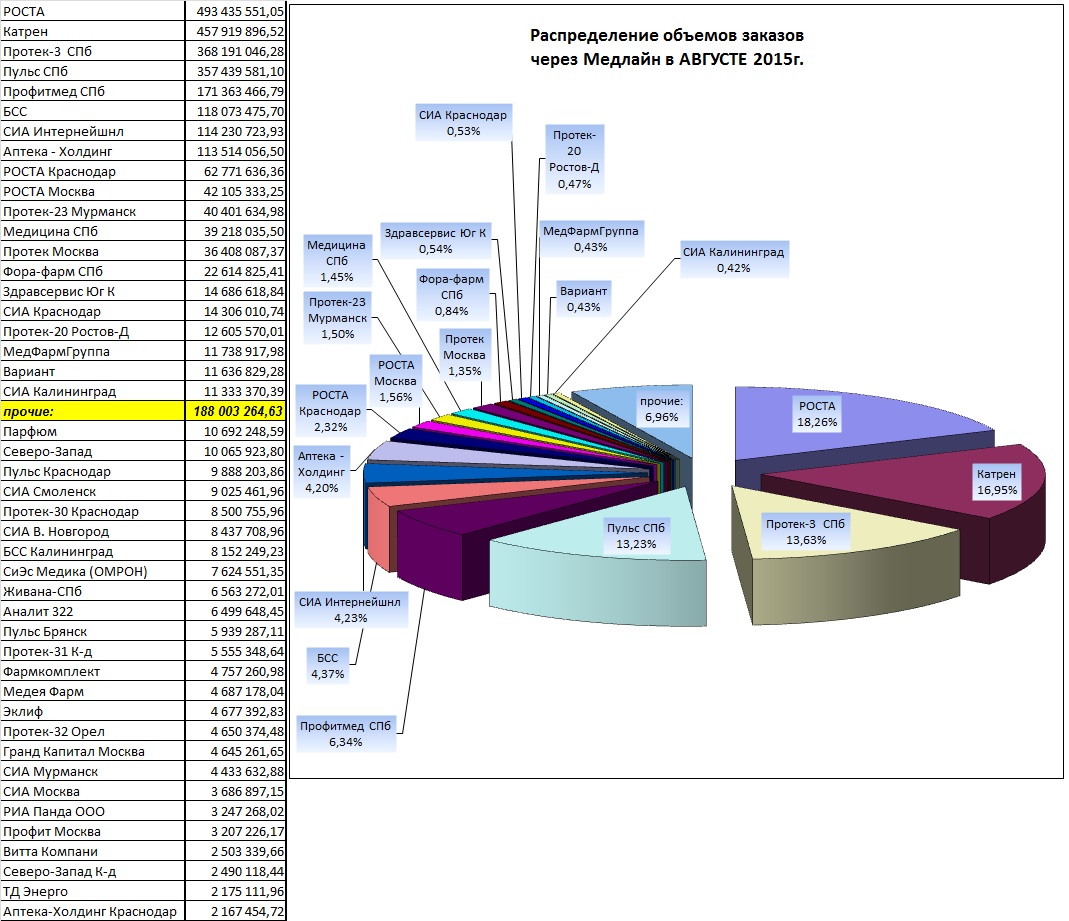Select the cell 'Фора-фарм СПб' in the table
This screenshot has width=1069, height=921.
pyautogui.click(x=93, y=271)
